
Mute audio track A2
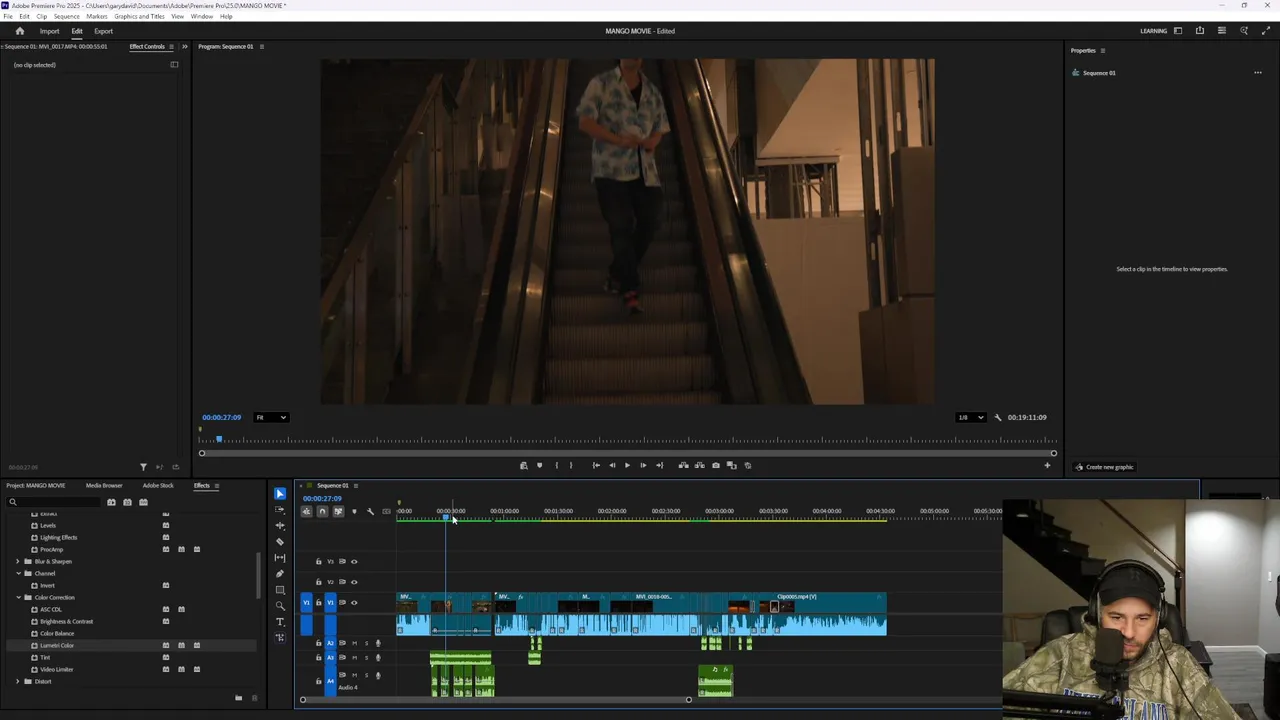tap(354, 643)
